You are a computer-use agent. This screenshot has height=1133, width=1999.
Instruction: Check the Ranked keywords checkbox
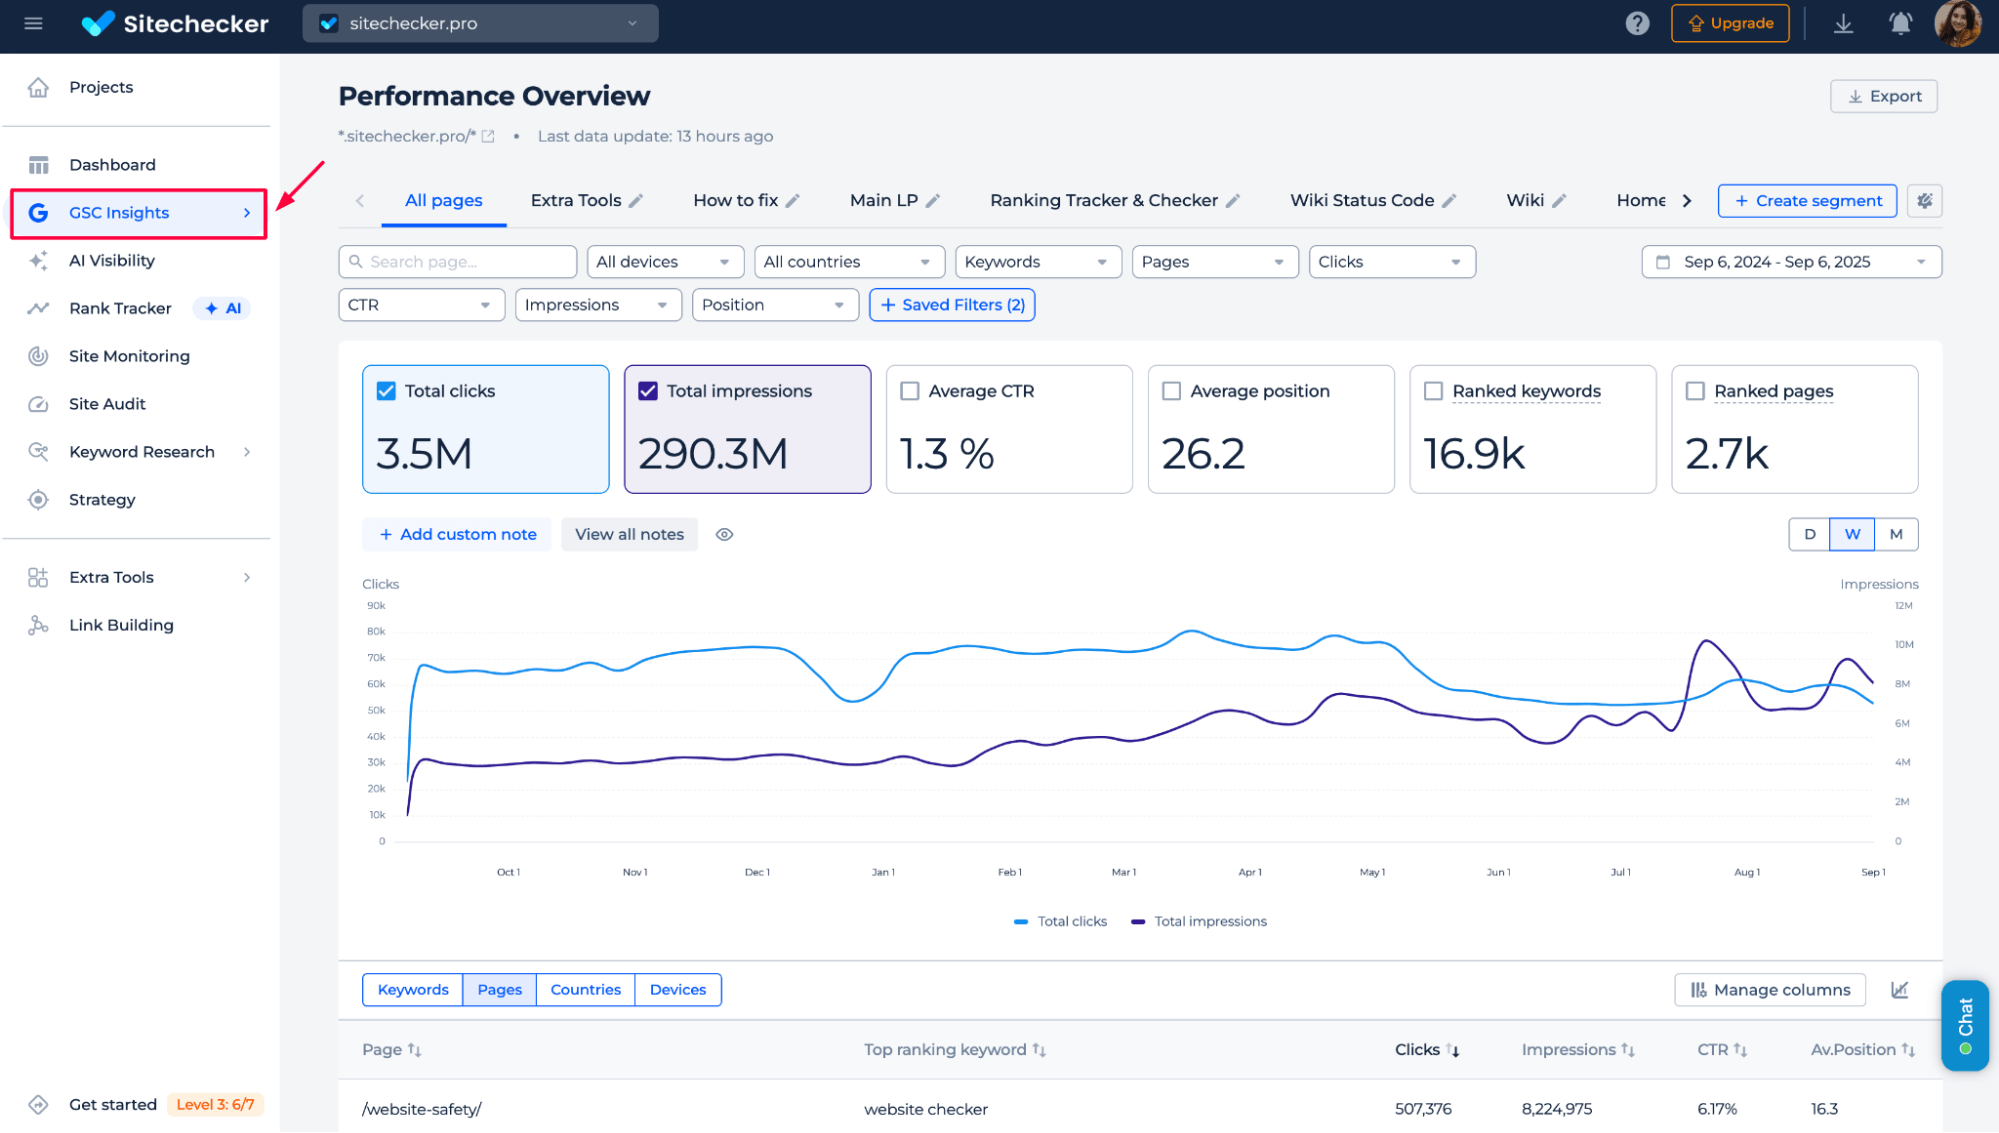click(1433, 391)
